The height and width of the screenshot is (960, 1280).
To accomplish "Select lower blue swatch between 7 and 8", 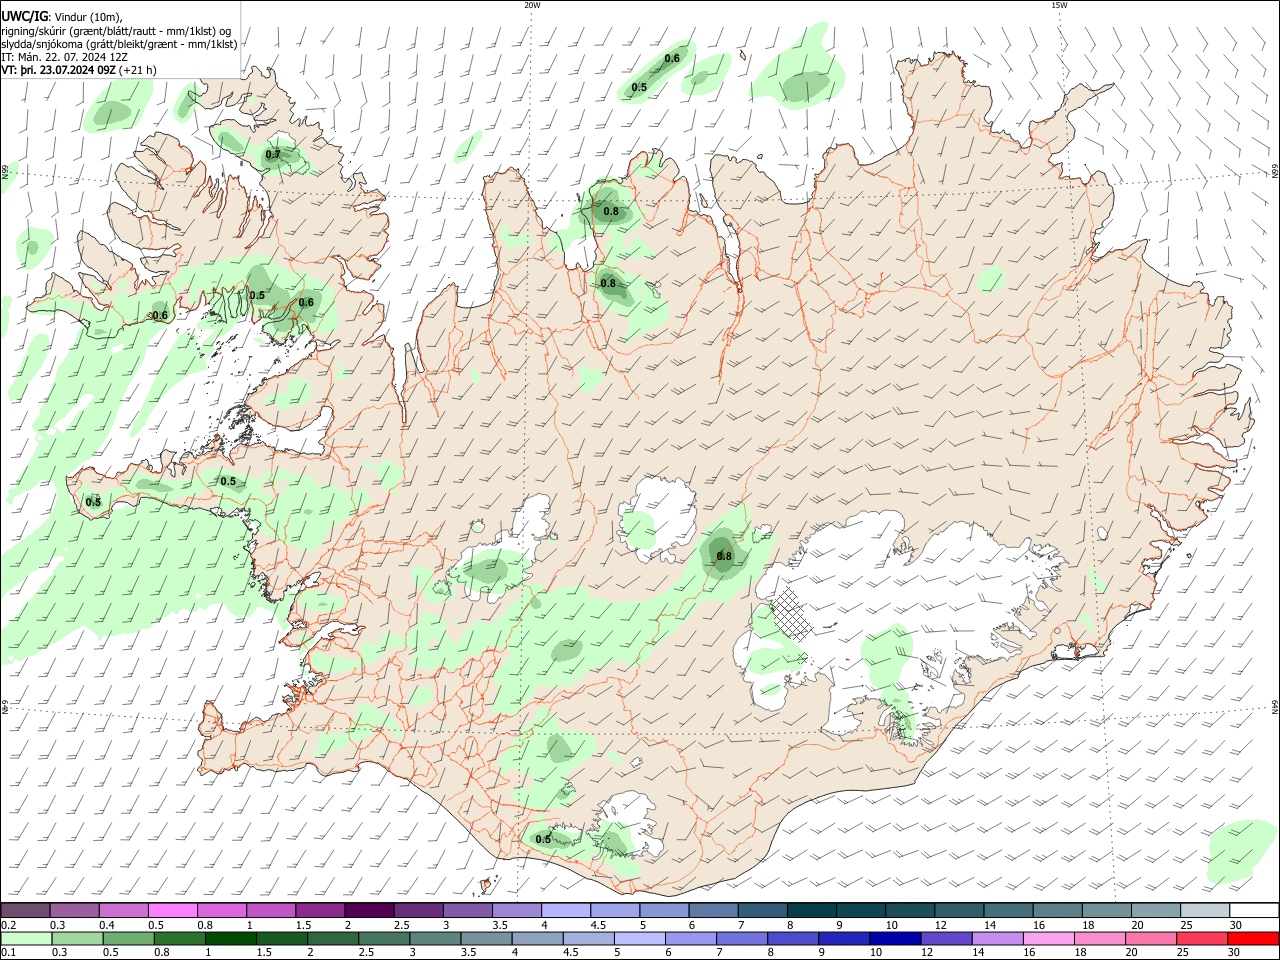I will coord(741,938).
